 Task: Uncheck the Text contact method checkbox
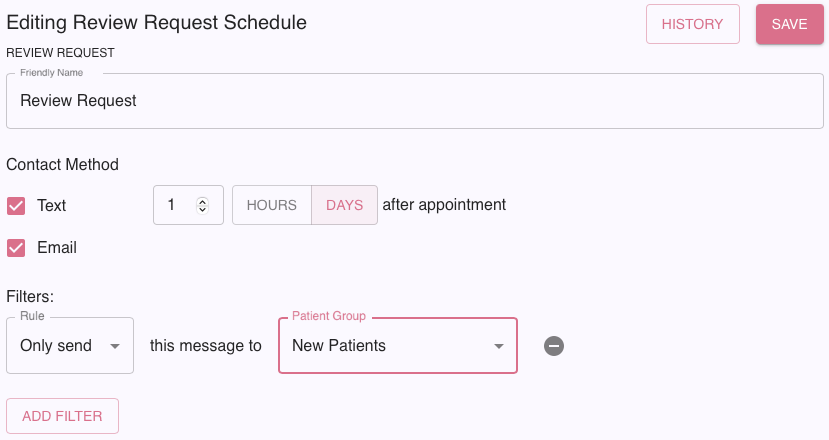tap(16, 205)
